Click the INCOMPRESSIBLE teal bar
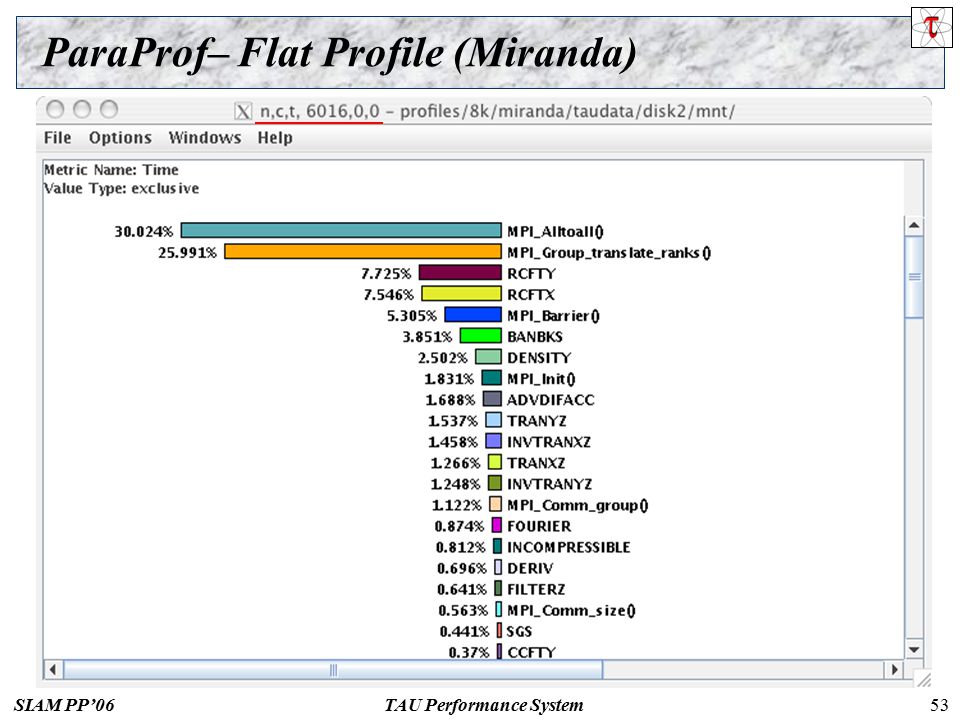The height and width of the screenshot is (720, 960). tap(498, 546)
